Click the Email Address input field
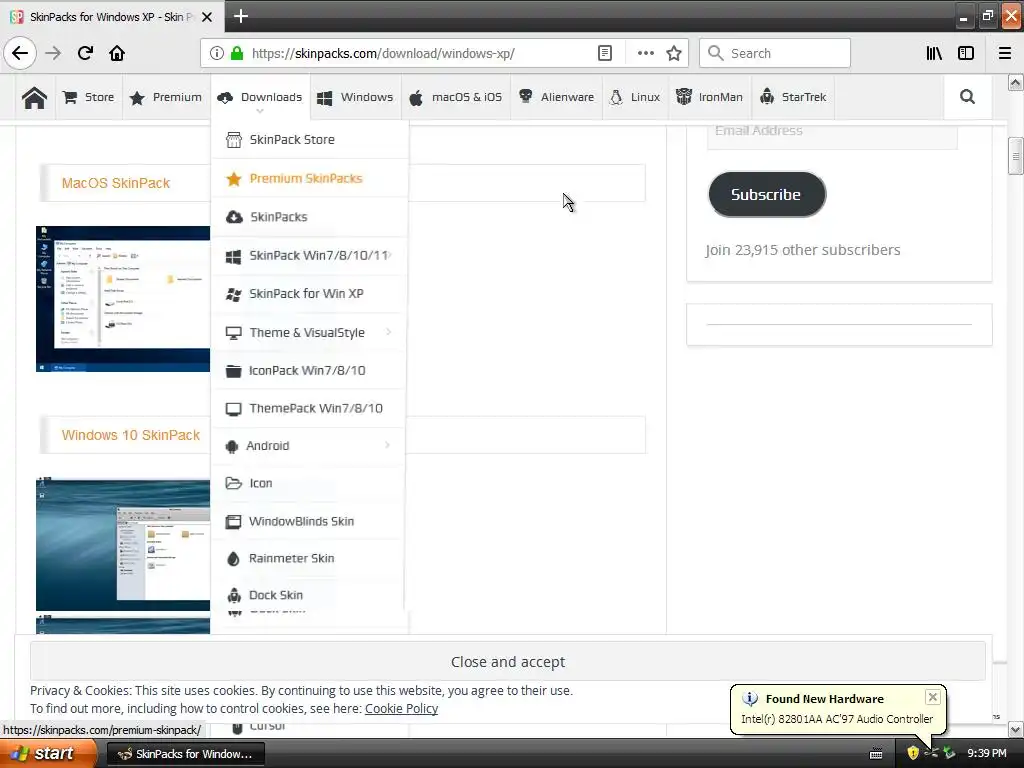This screenshot has width=1024, height=768. click(832, 134)
